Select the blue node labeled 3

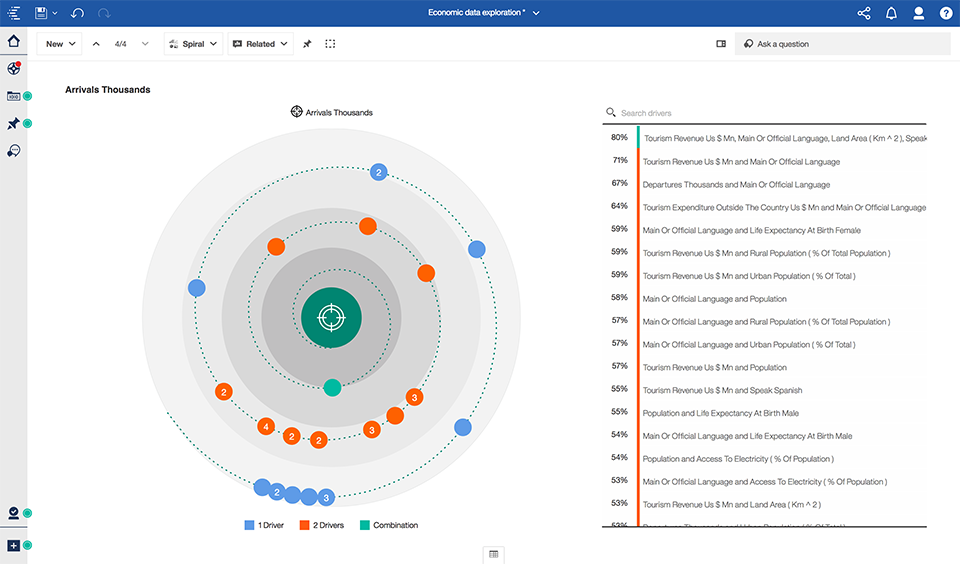[x=326, y=498]
